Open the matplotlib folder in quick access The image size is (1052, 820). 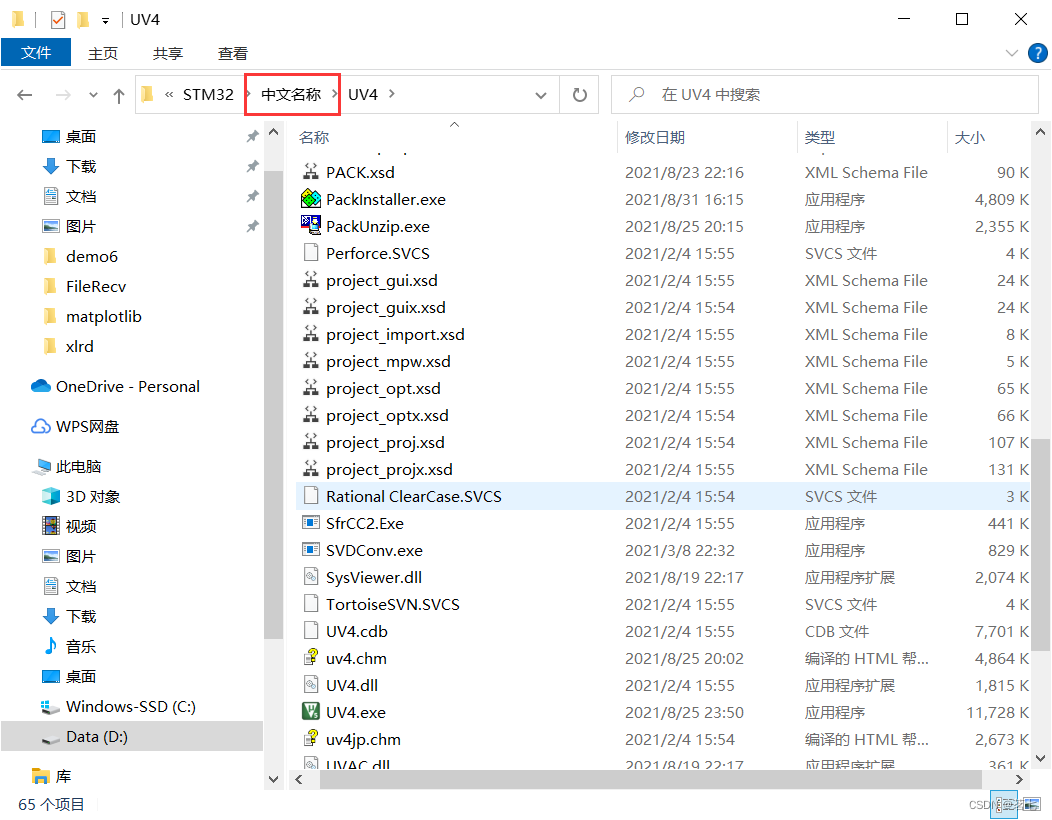pyautogui.click(x=104, y=316)
